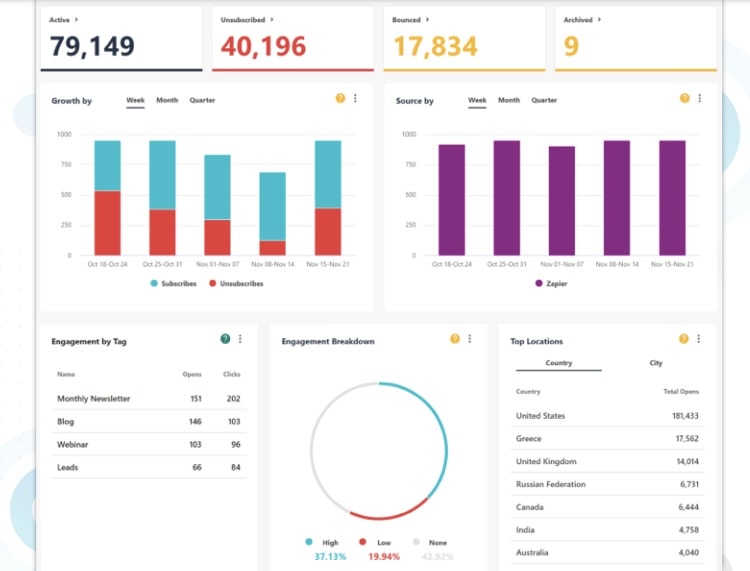Toggle Subscribes legend in Growth chart

(x=173, y=284)
